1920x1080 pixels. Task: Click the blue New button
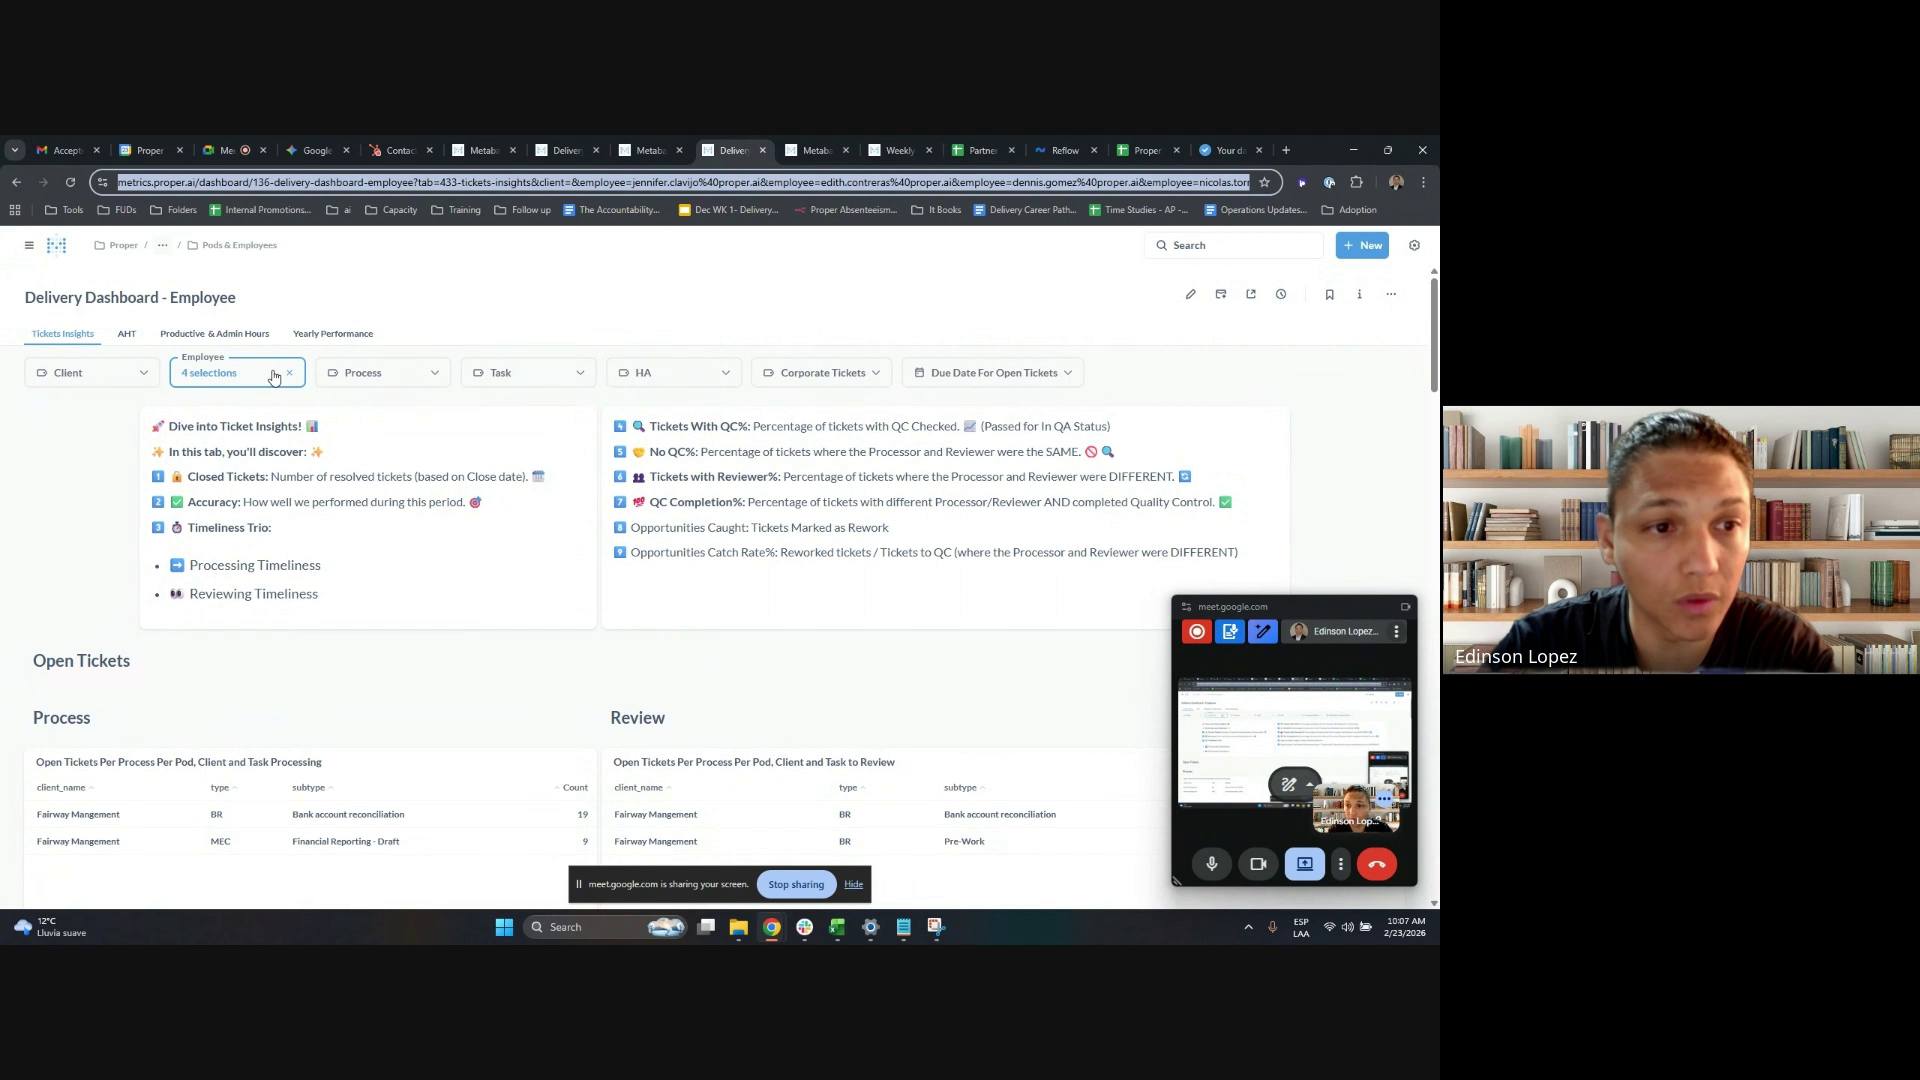point(1361,245)
